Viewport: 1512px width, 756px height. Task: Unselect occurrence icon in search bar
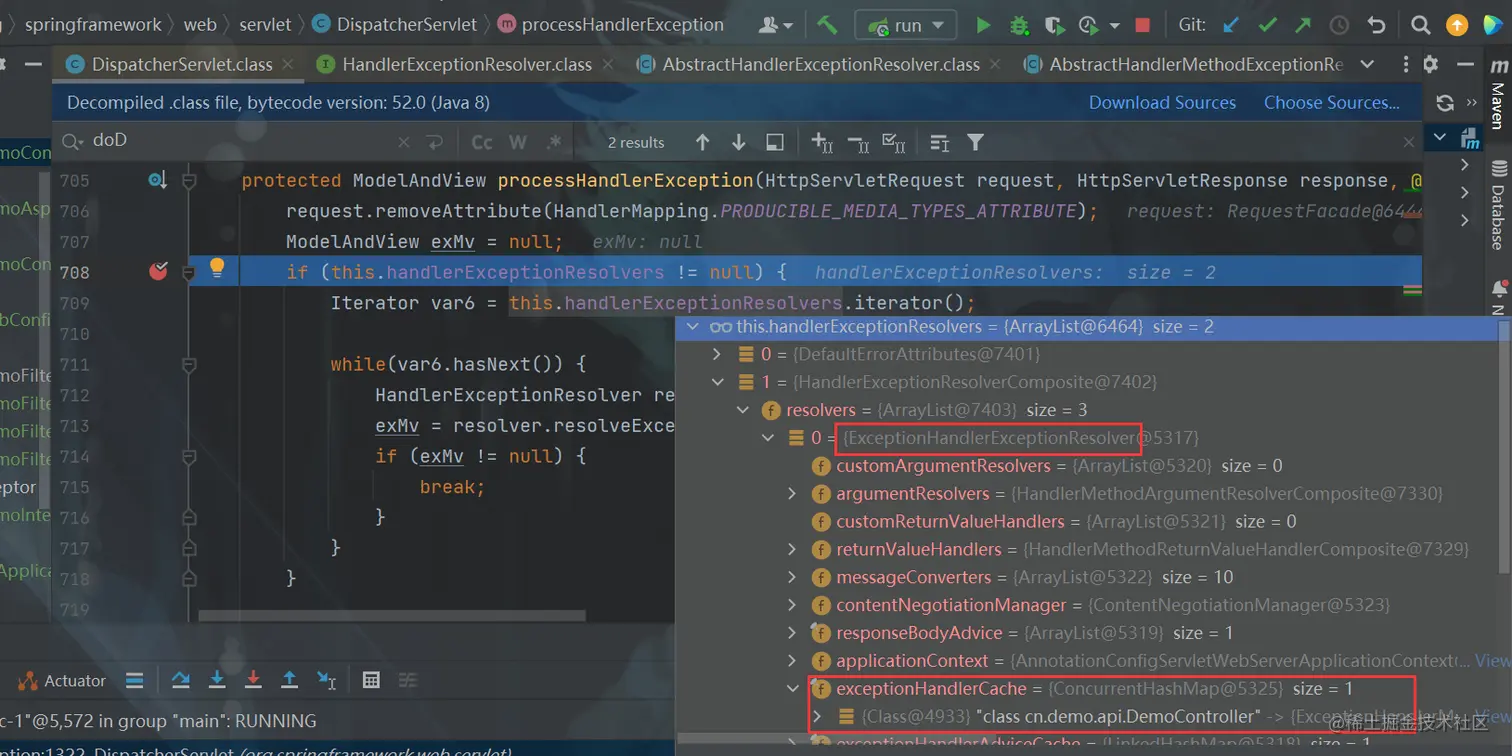coord(858,142)
